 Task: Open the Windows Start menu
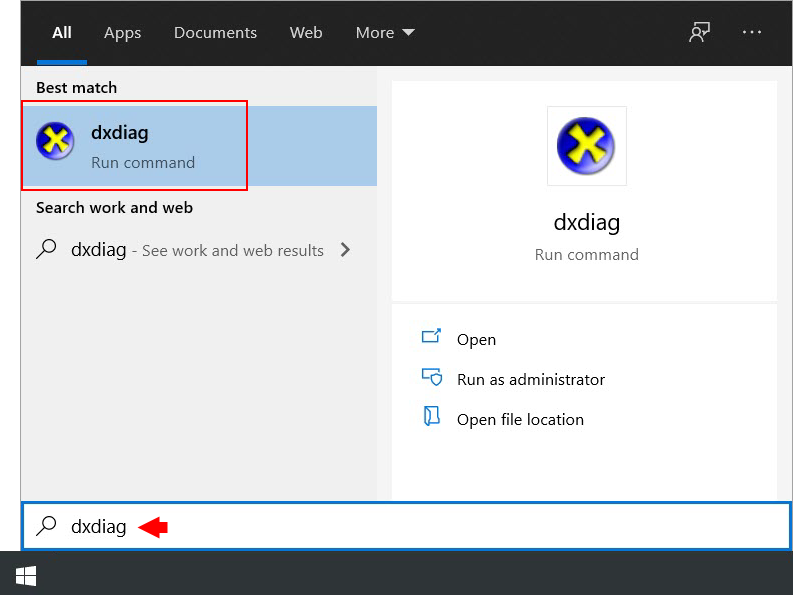pyautogui.click(x=26, y=575)
